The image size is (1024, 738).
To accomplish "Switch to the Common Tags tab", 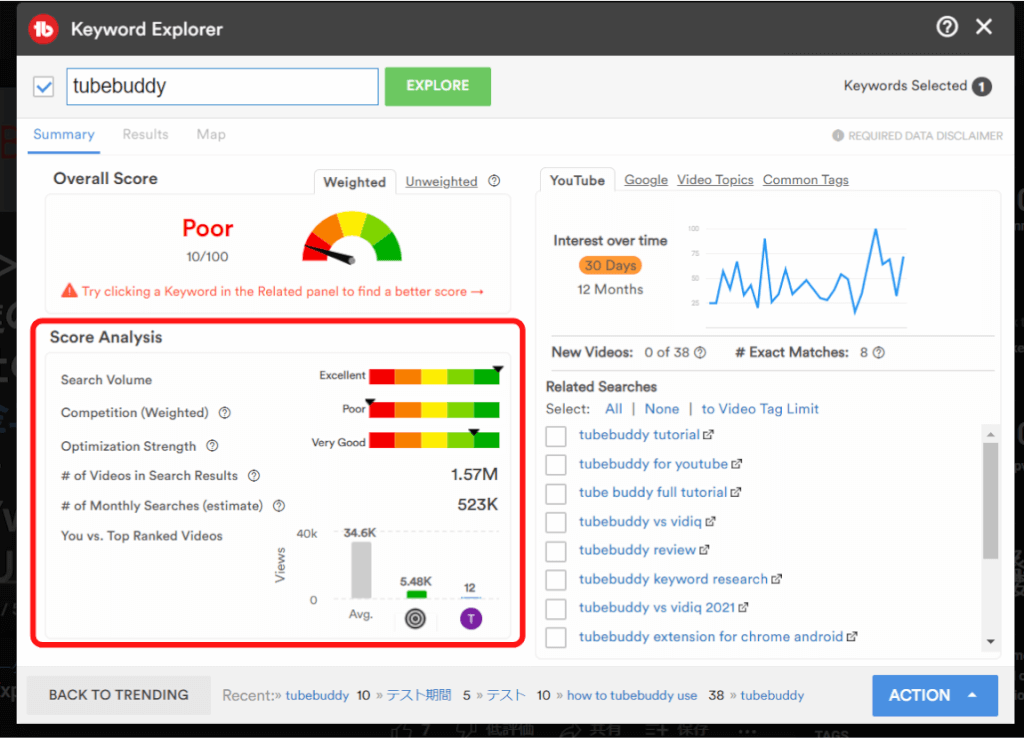I will pos(806,180).
